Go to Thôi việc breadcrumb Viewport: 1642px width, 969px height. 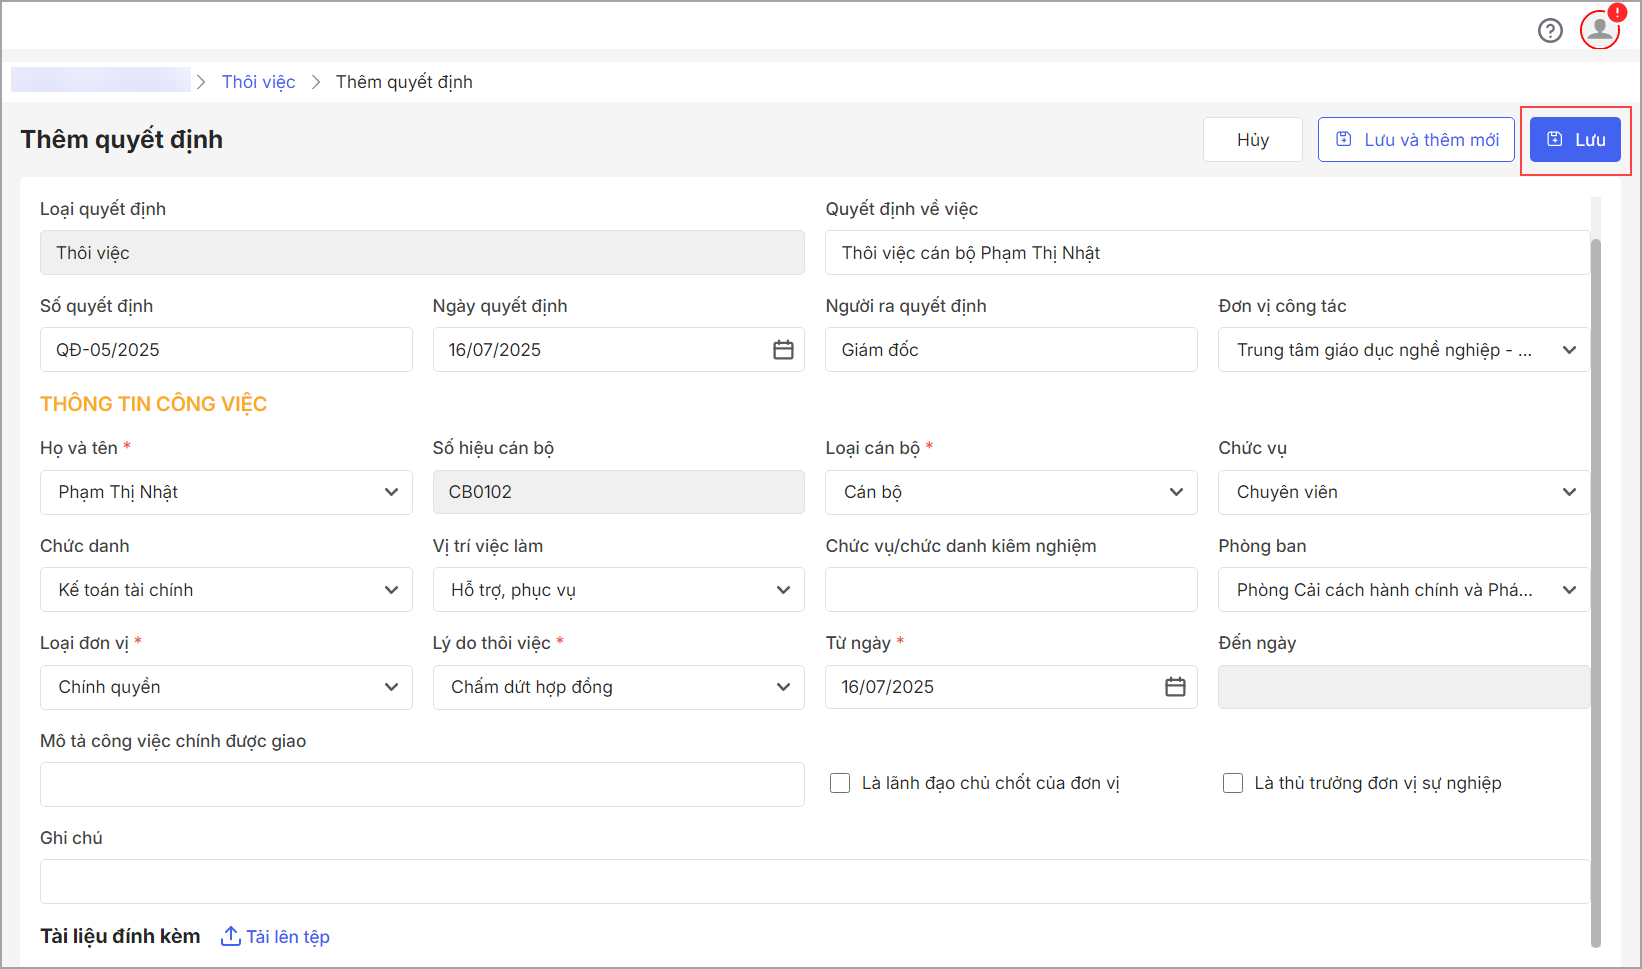point(258,82)
